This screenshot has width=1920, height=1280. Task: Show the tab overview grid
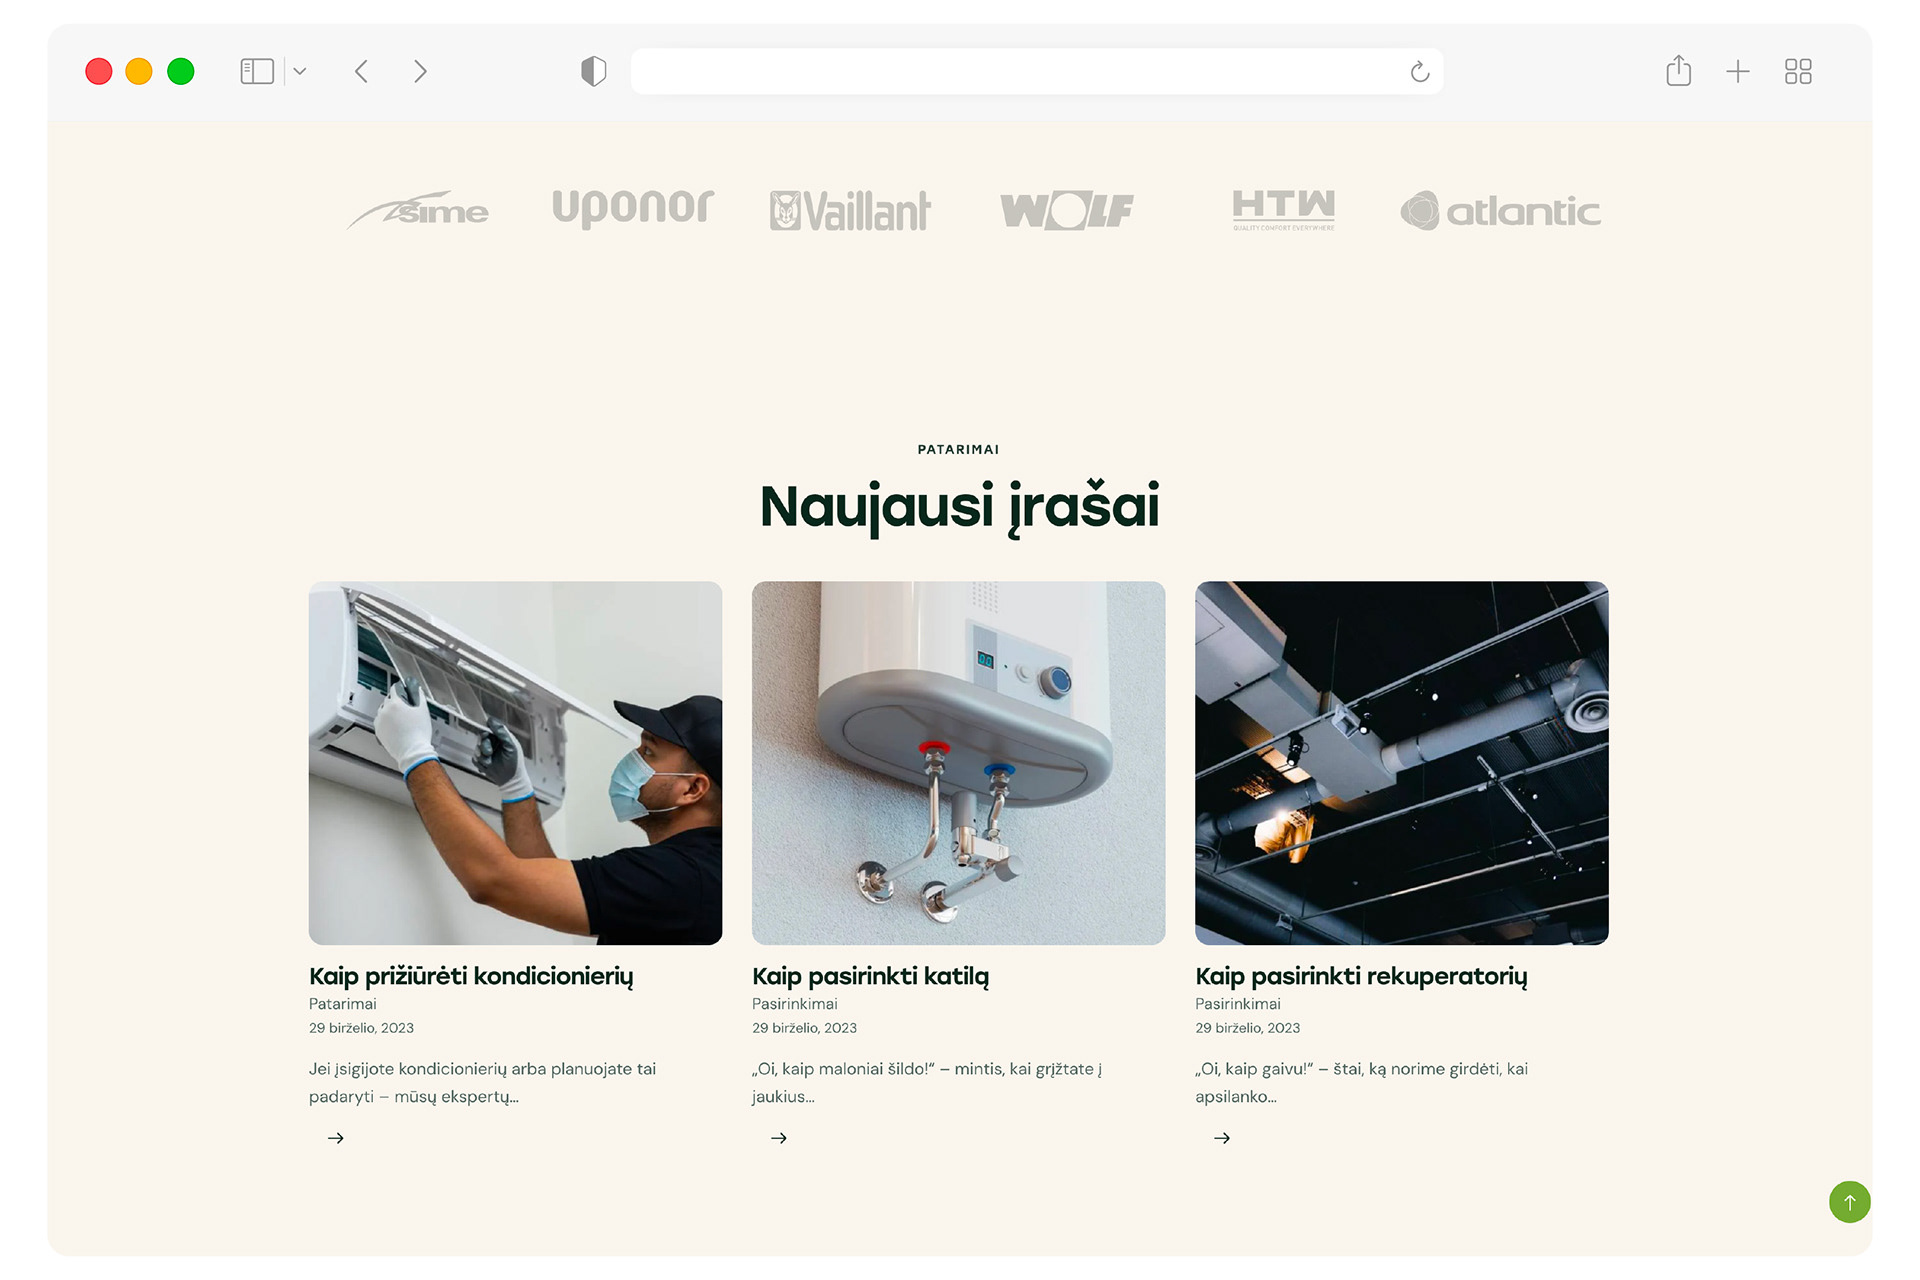click(1798, 71)
